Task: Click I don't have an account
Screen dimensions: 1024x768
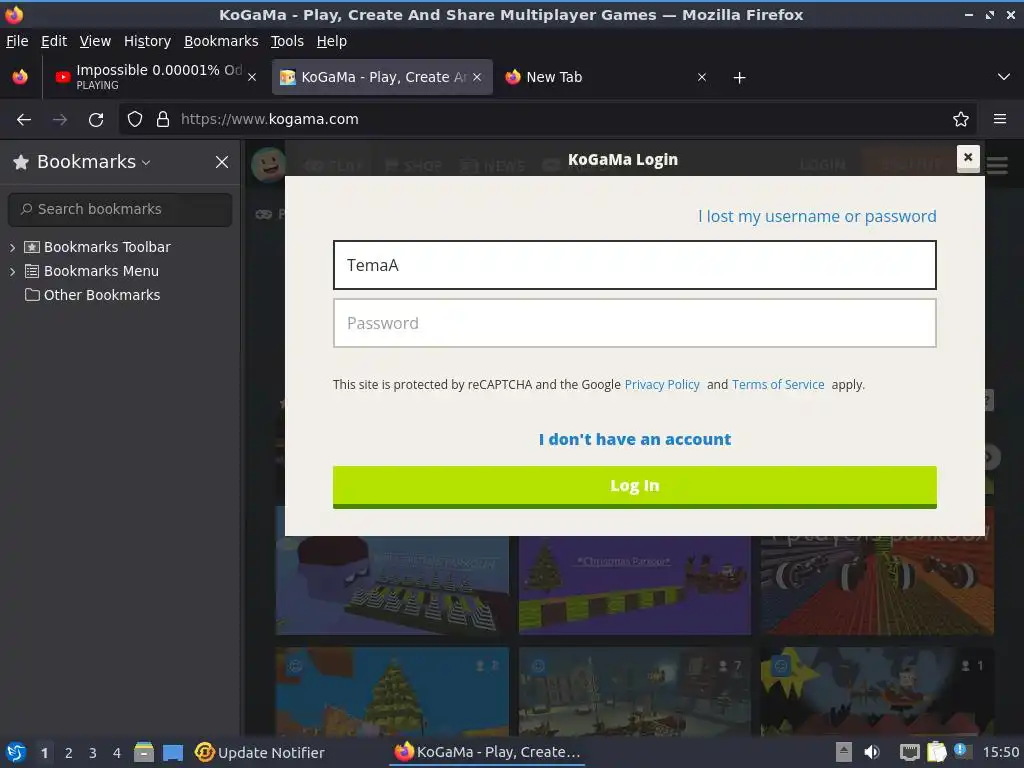Action: 635,440
